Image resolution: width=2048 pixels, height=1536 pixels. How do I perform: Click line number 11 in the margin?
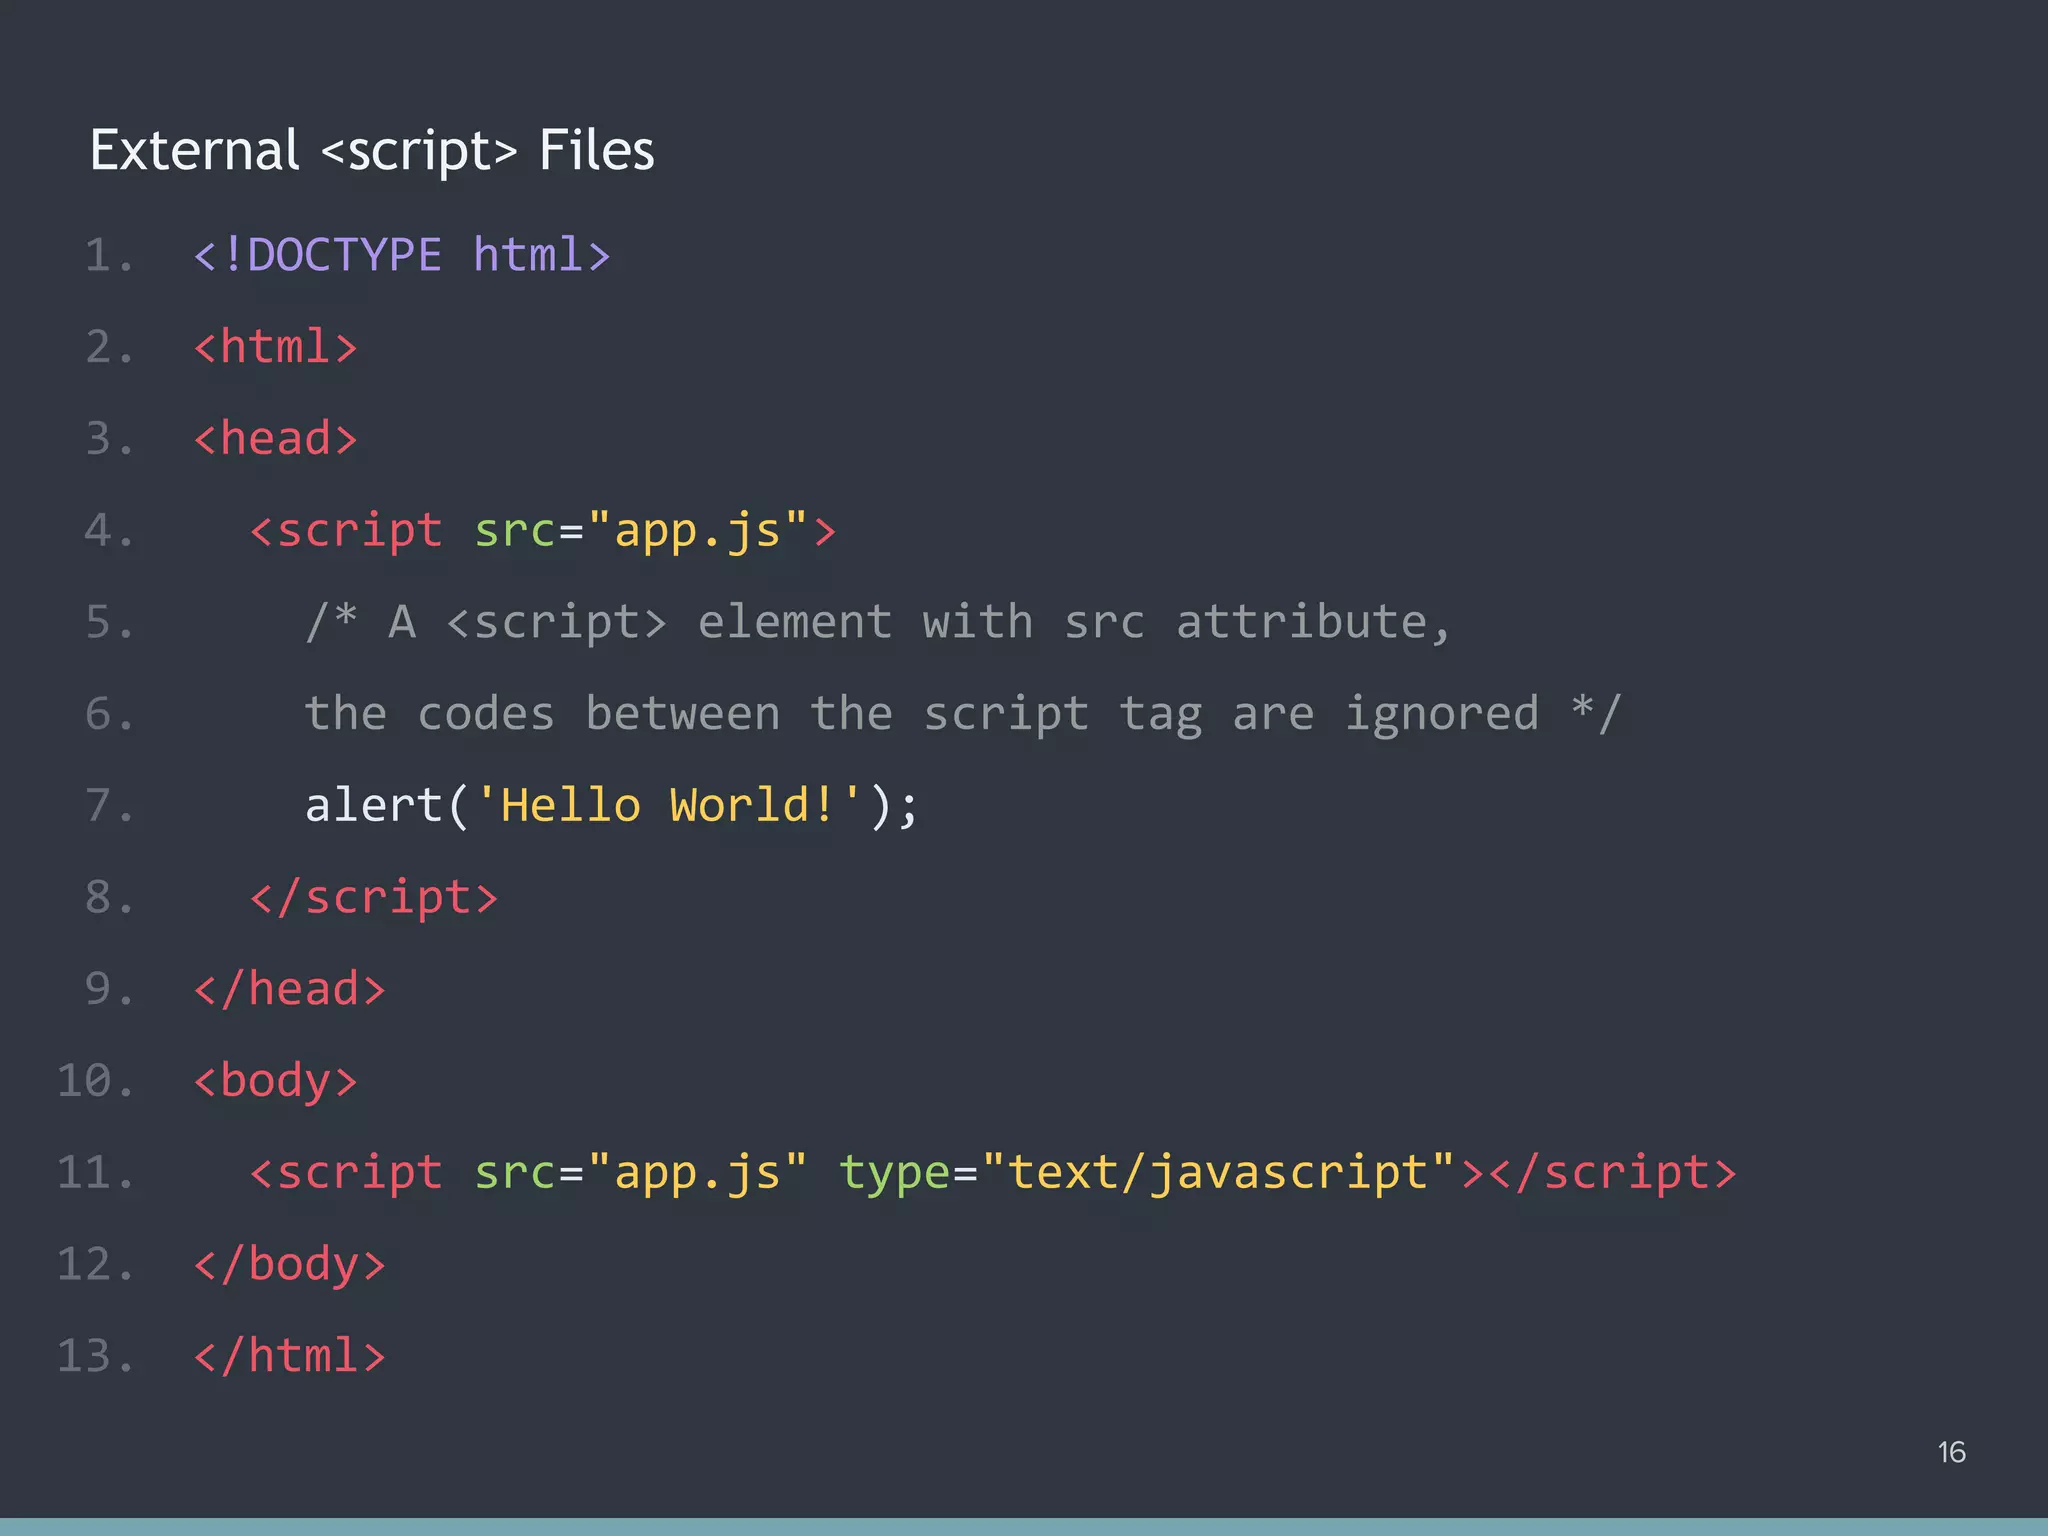(96, 1171)
